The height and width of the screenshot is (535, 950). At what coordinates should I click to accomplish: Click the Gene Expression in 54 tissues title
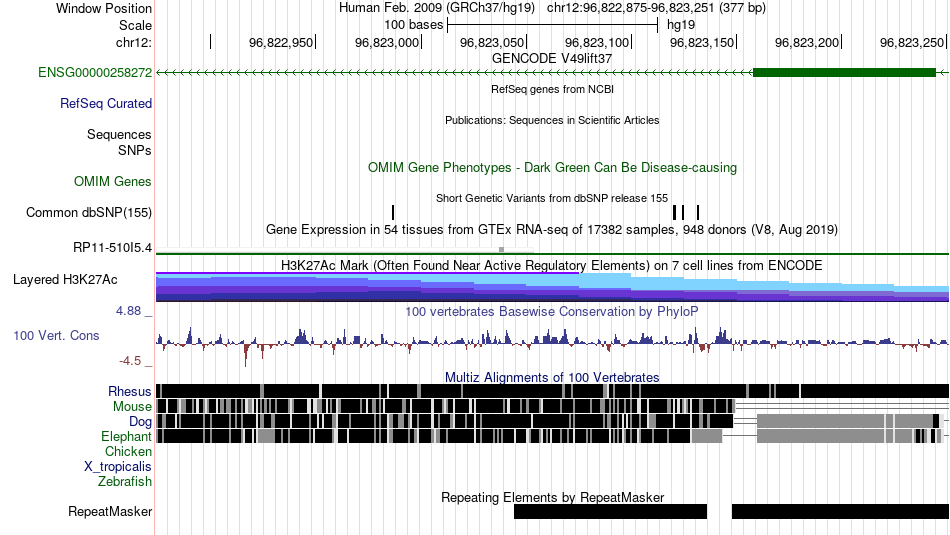coord(552,230)
